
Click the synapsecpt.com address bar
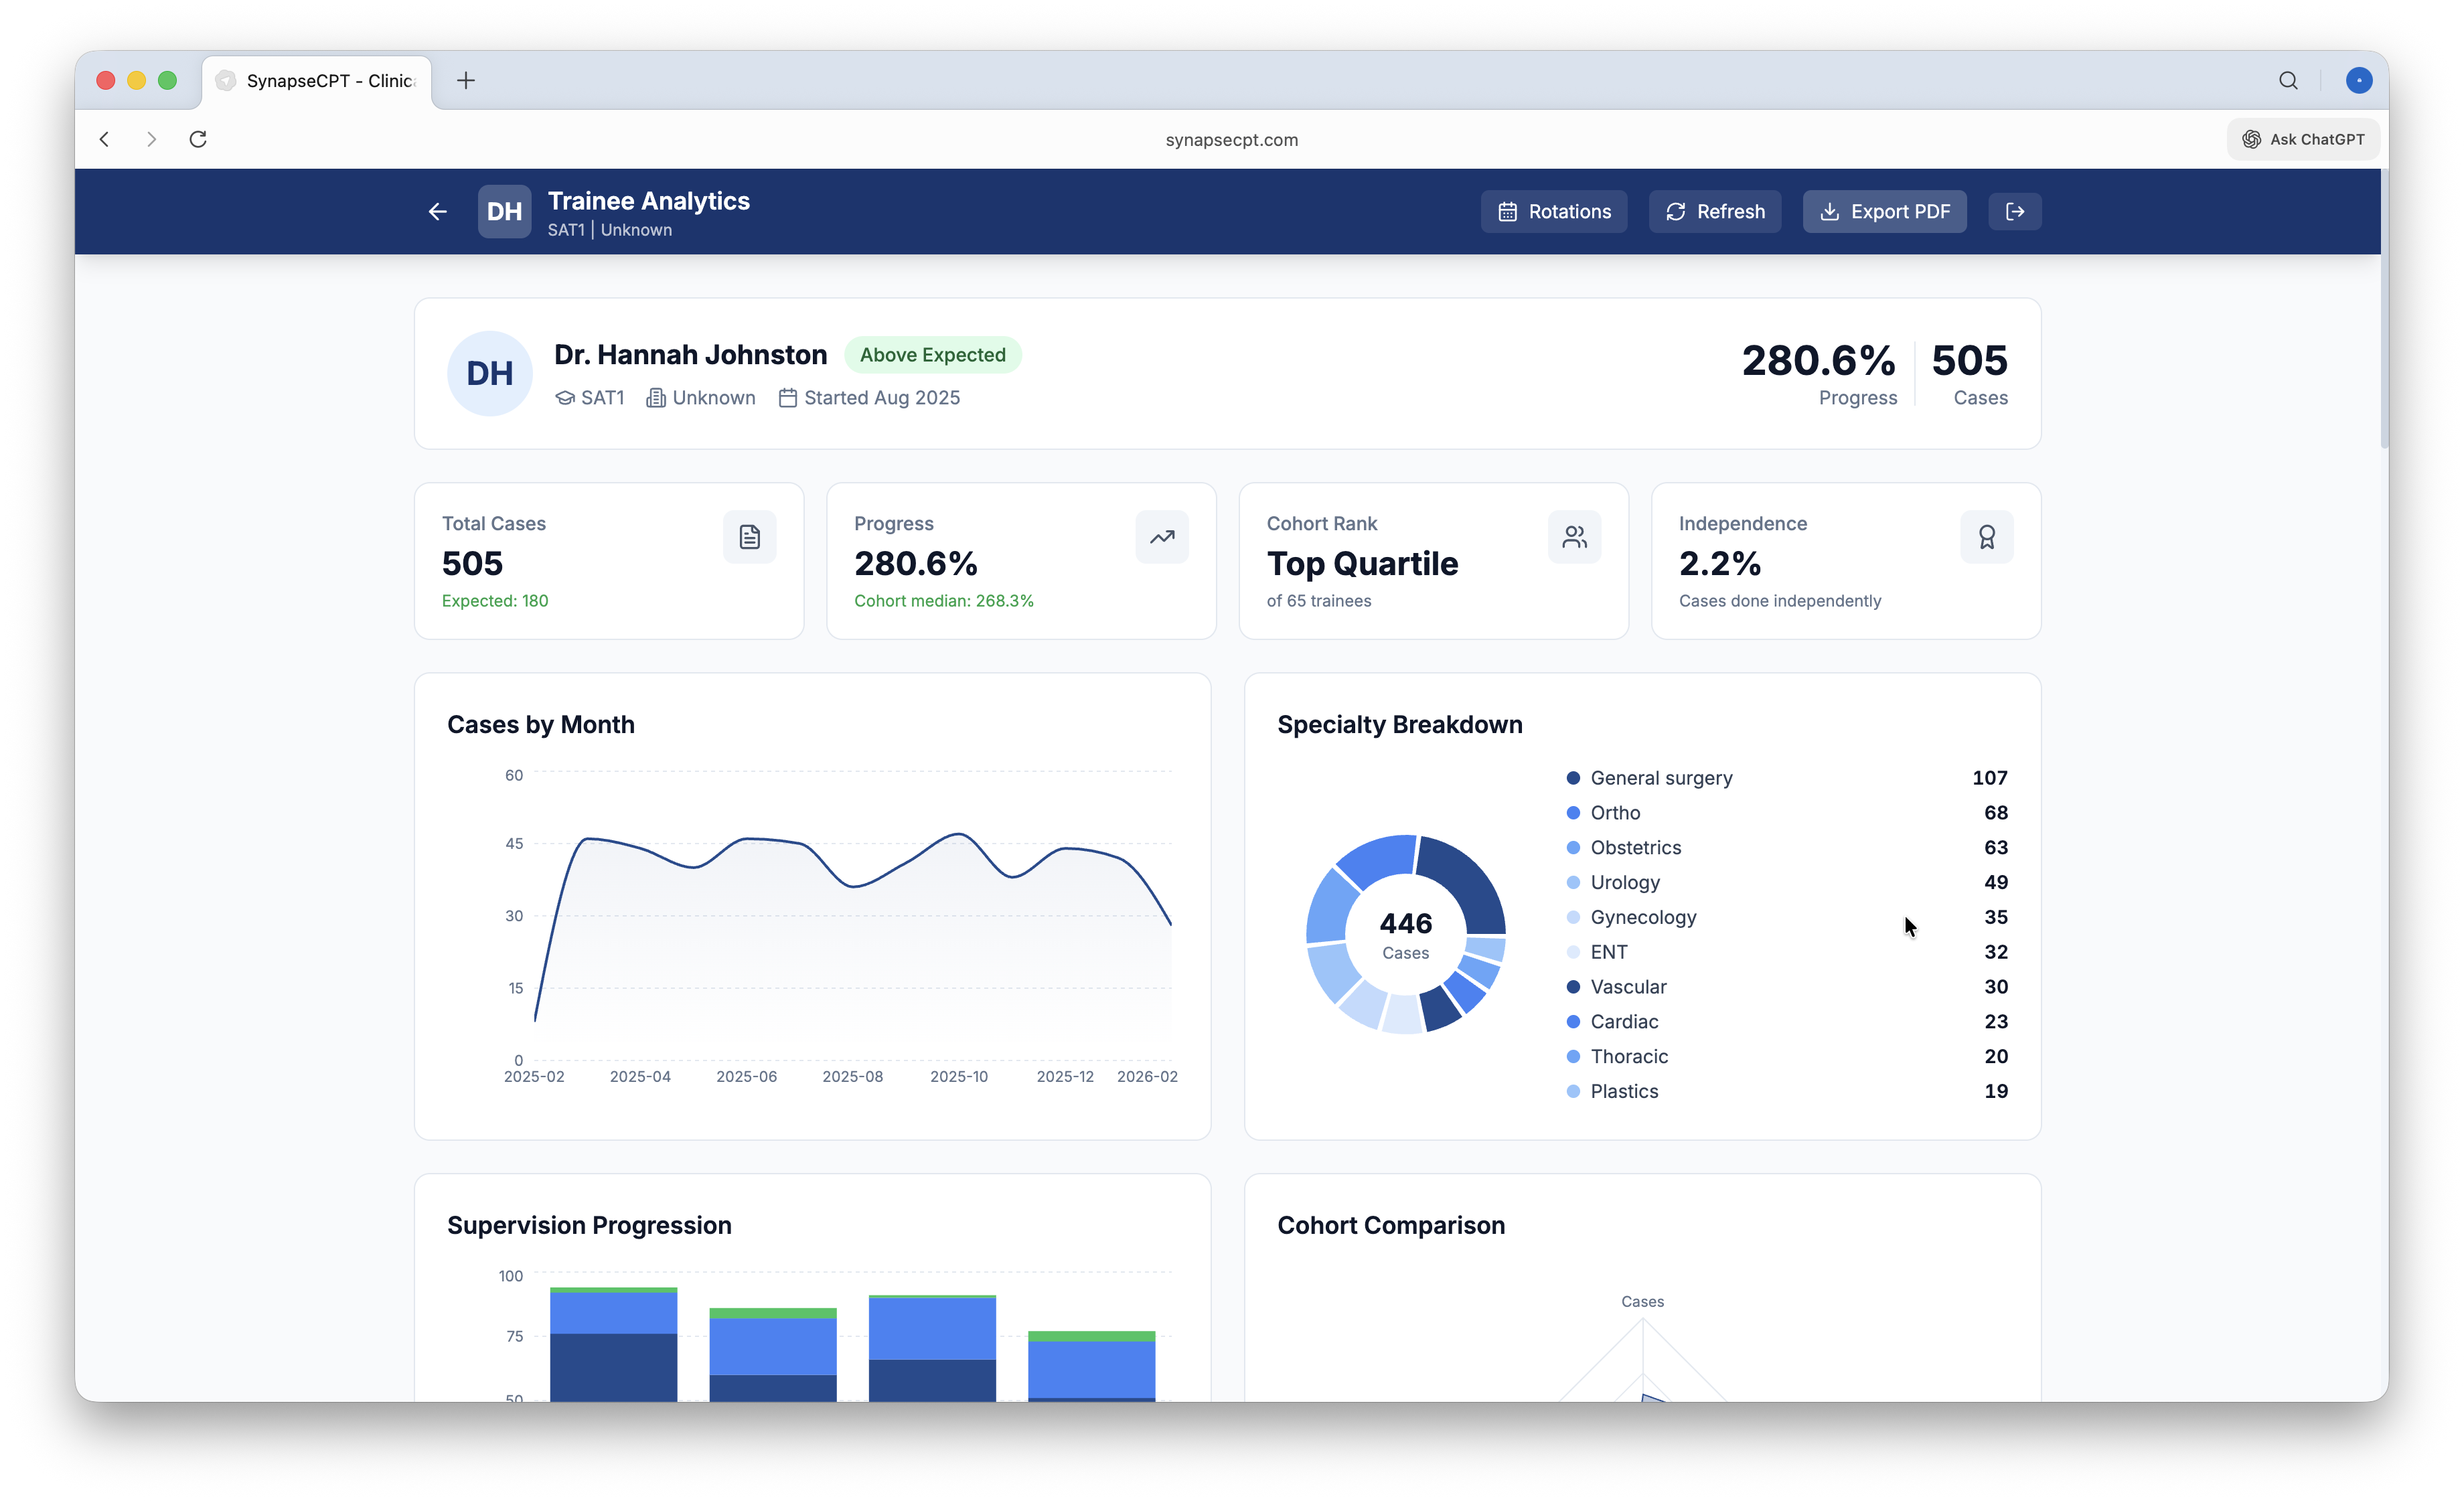pyautogui.click(x=1231, y=140)
